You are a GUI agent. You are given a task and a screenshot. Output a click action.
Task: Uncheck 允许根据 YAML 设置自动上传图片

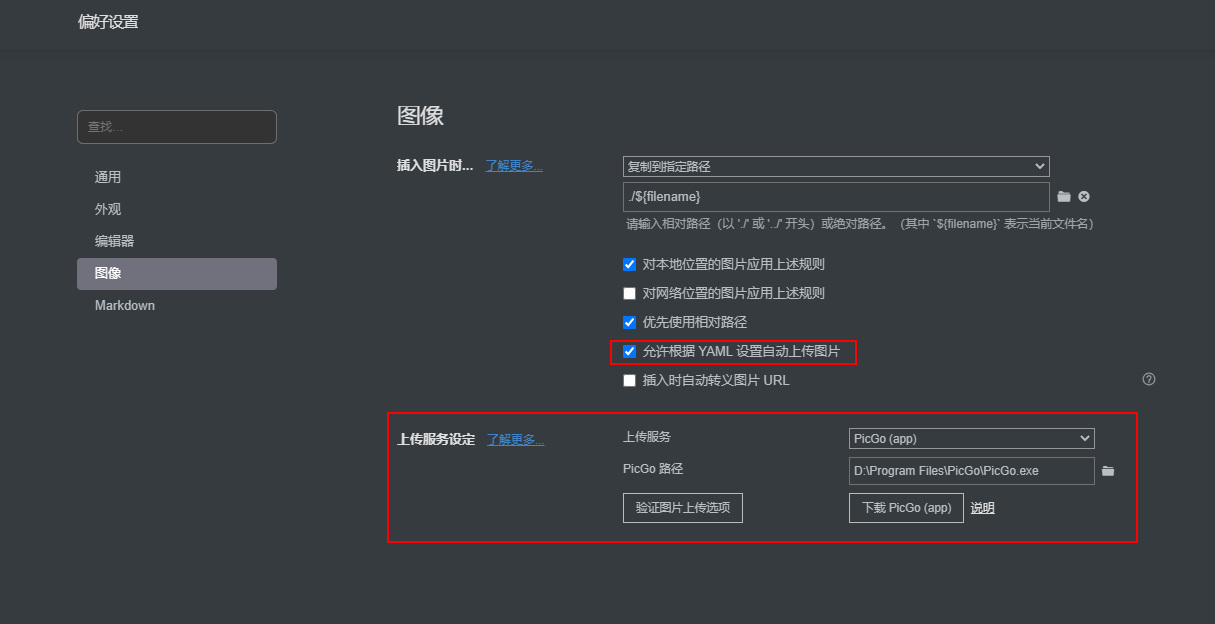(629, 352)
